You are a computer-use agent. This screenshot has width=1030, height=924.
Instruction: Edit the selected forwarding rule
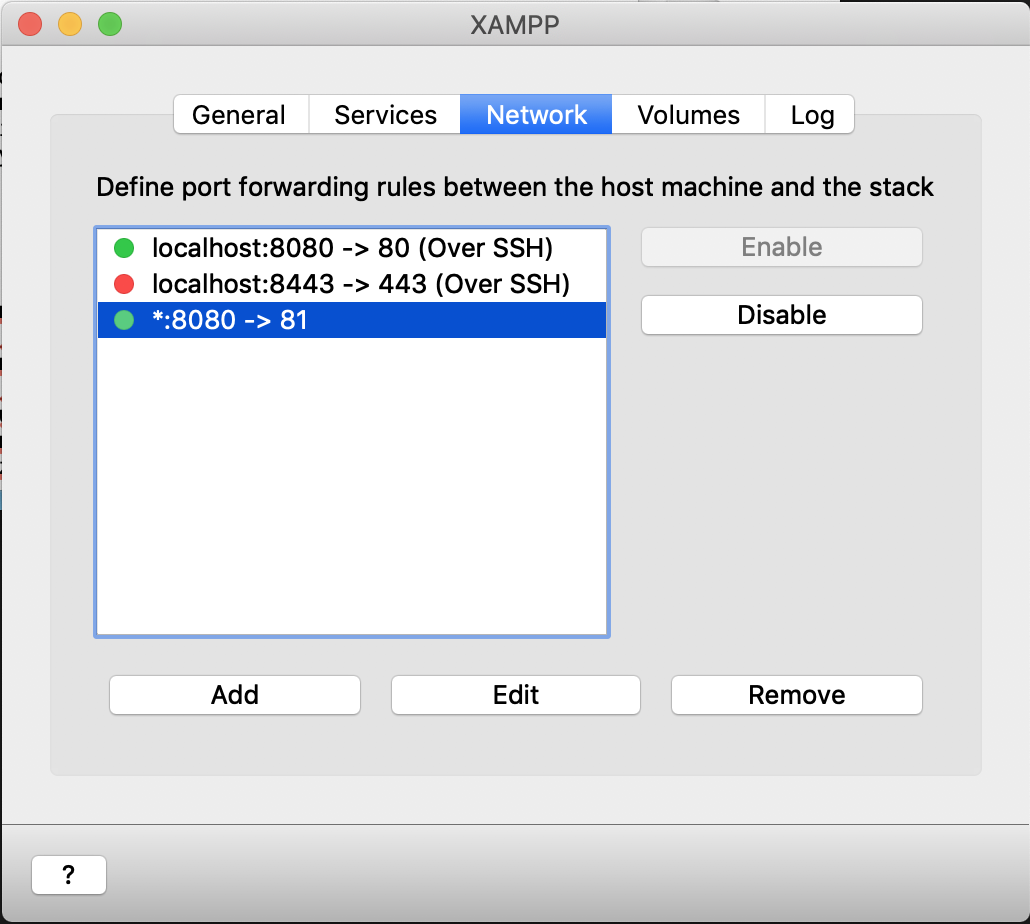coord(516,695)
